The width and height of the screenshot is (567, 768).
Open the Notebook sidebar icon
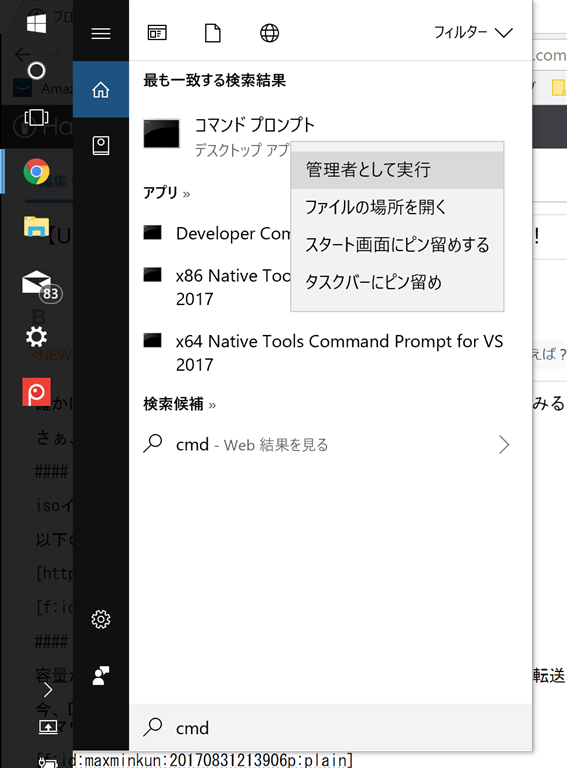coord(101,146)
